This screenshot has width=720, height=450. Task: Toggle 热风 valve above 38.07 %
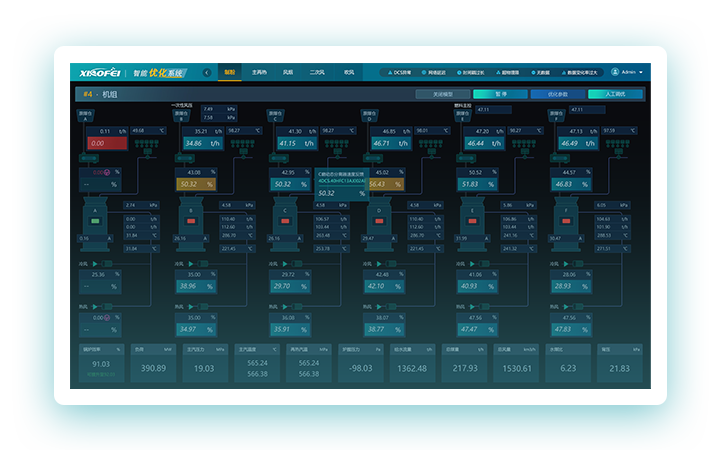[391, 306]
